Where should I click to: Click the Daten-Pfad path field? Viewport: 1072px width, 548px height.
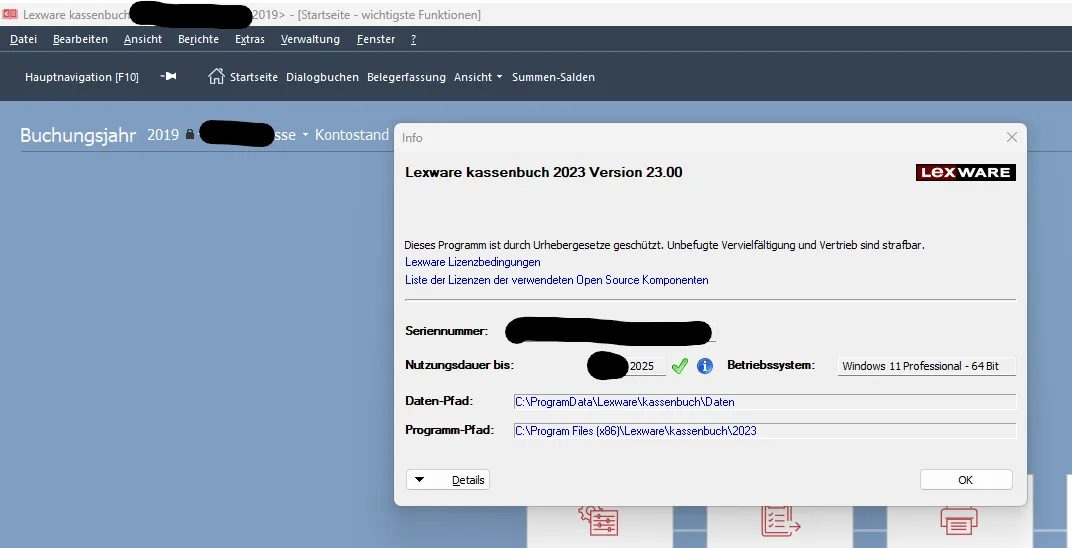pos(764,402)
